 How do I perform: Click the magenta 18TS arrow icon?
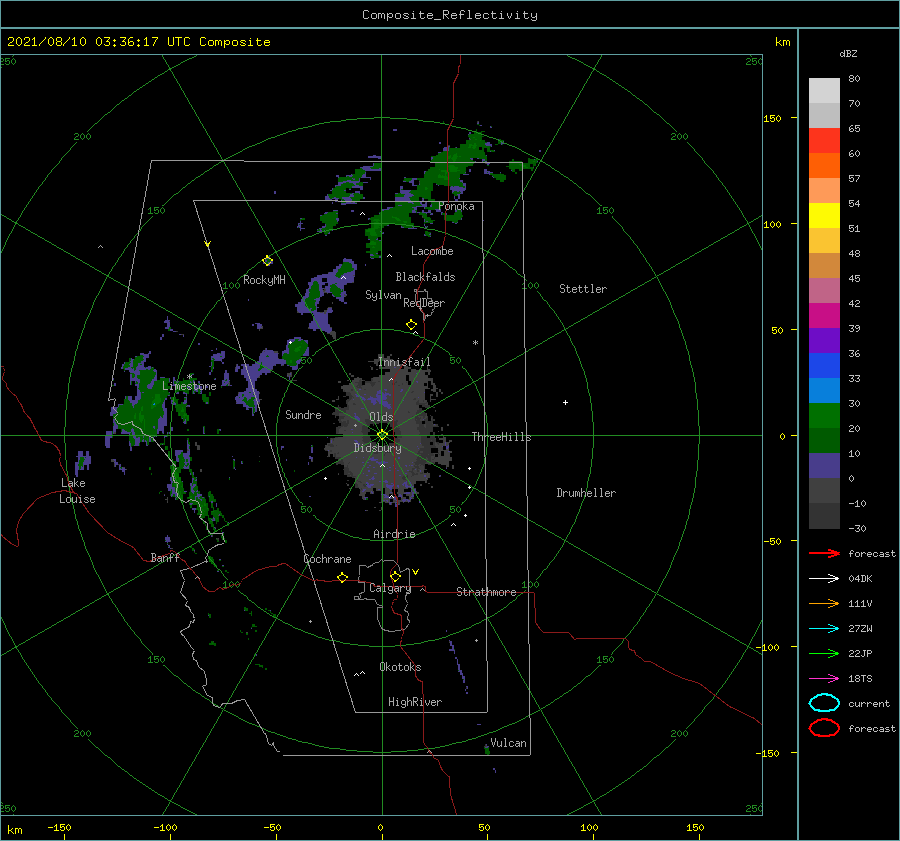click(824, 679)
